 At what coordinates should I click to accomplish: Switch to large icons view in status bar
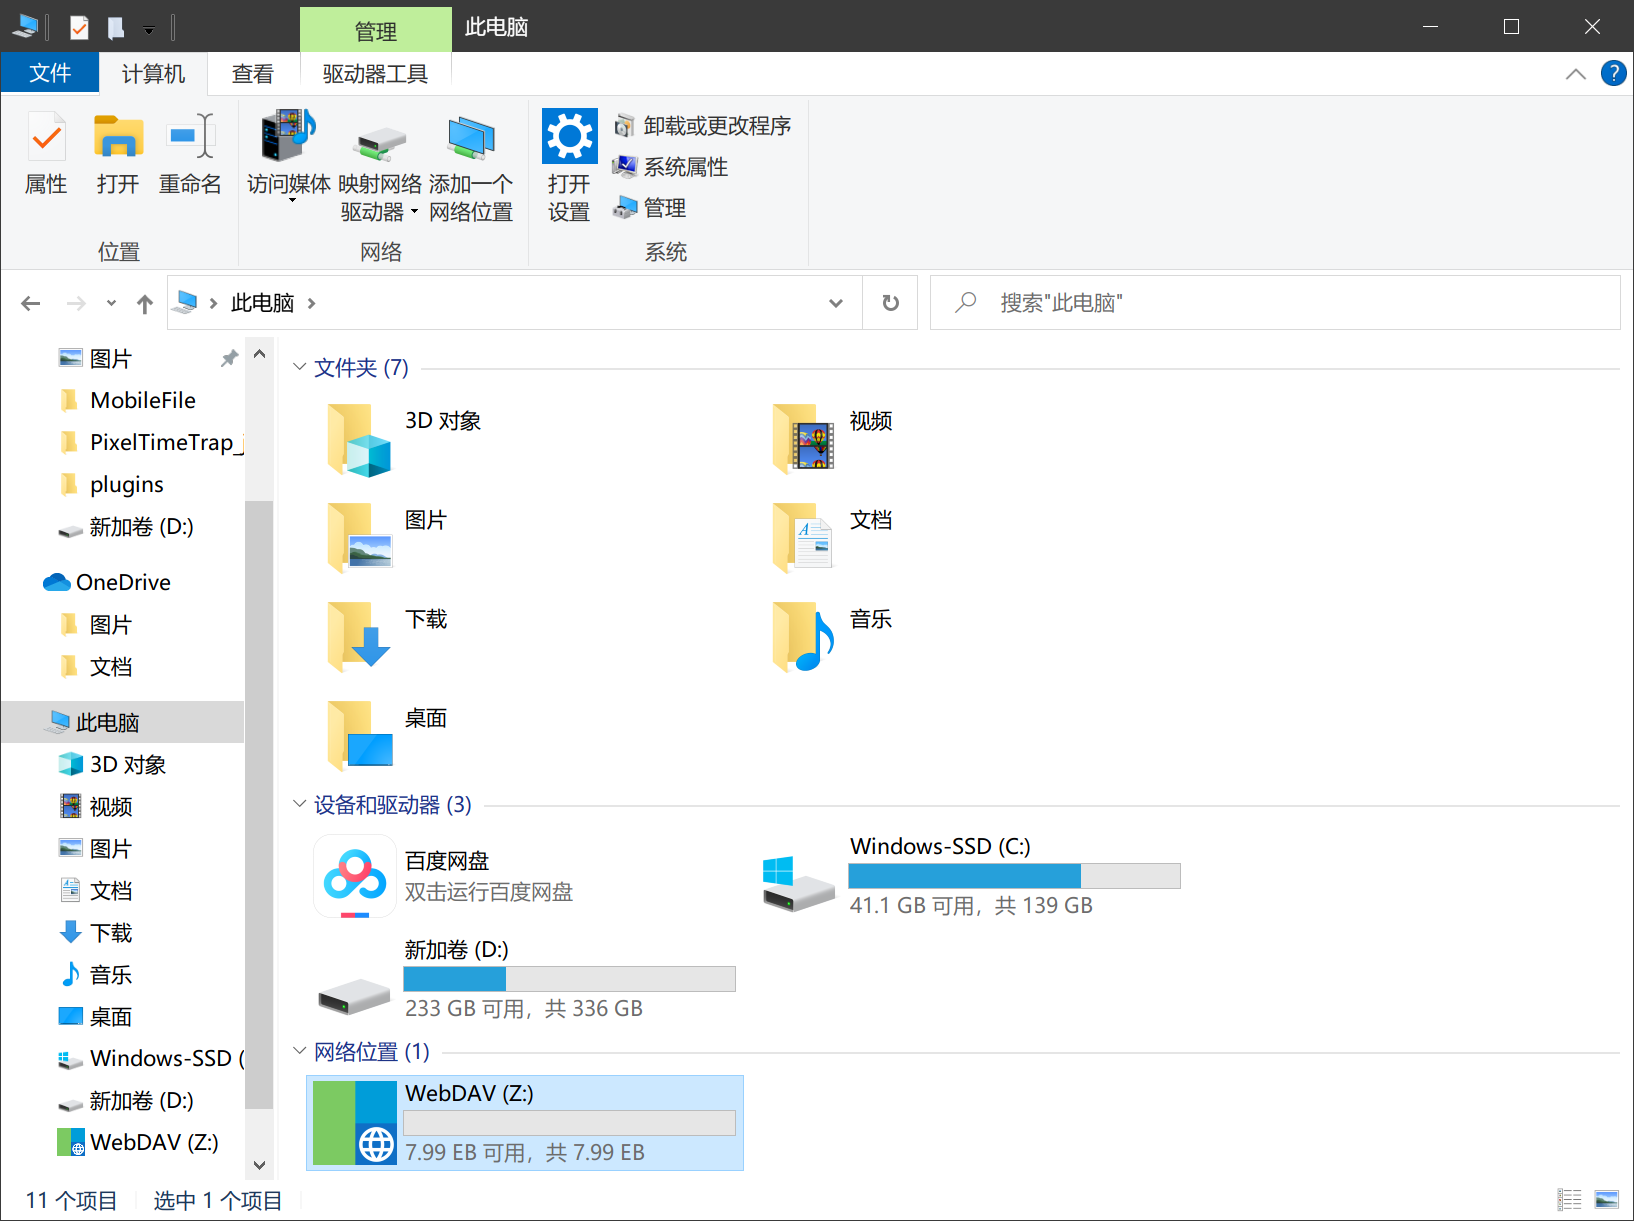[1606, 1200]
